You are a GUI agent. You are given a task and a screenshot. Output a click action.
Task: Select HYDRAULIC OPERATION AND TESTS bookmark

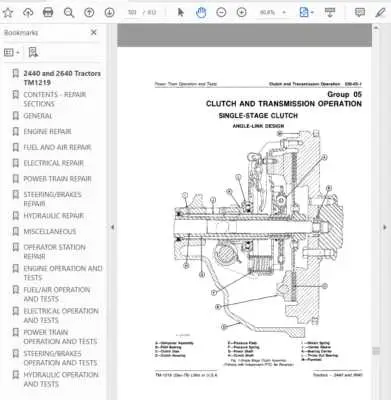point(61,380)
